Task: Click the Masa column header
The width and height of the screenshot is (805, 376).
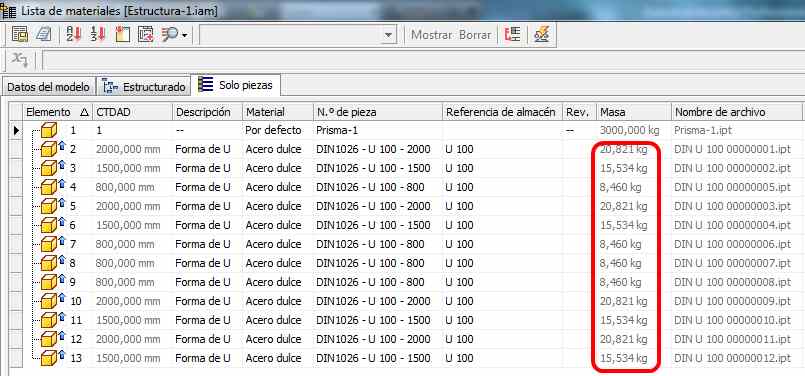Action: coord(634,112)
